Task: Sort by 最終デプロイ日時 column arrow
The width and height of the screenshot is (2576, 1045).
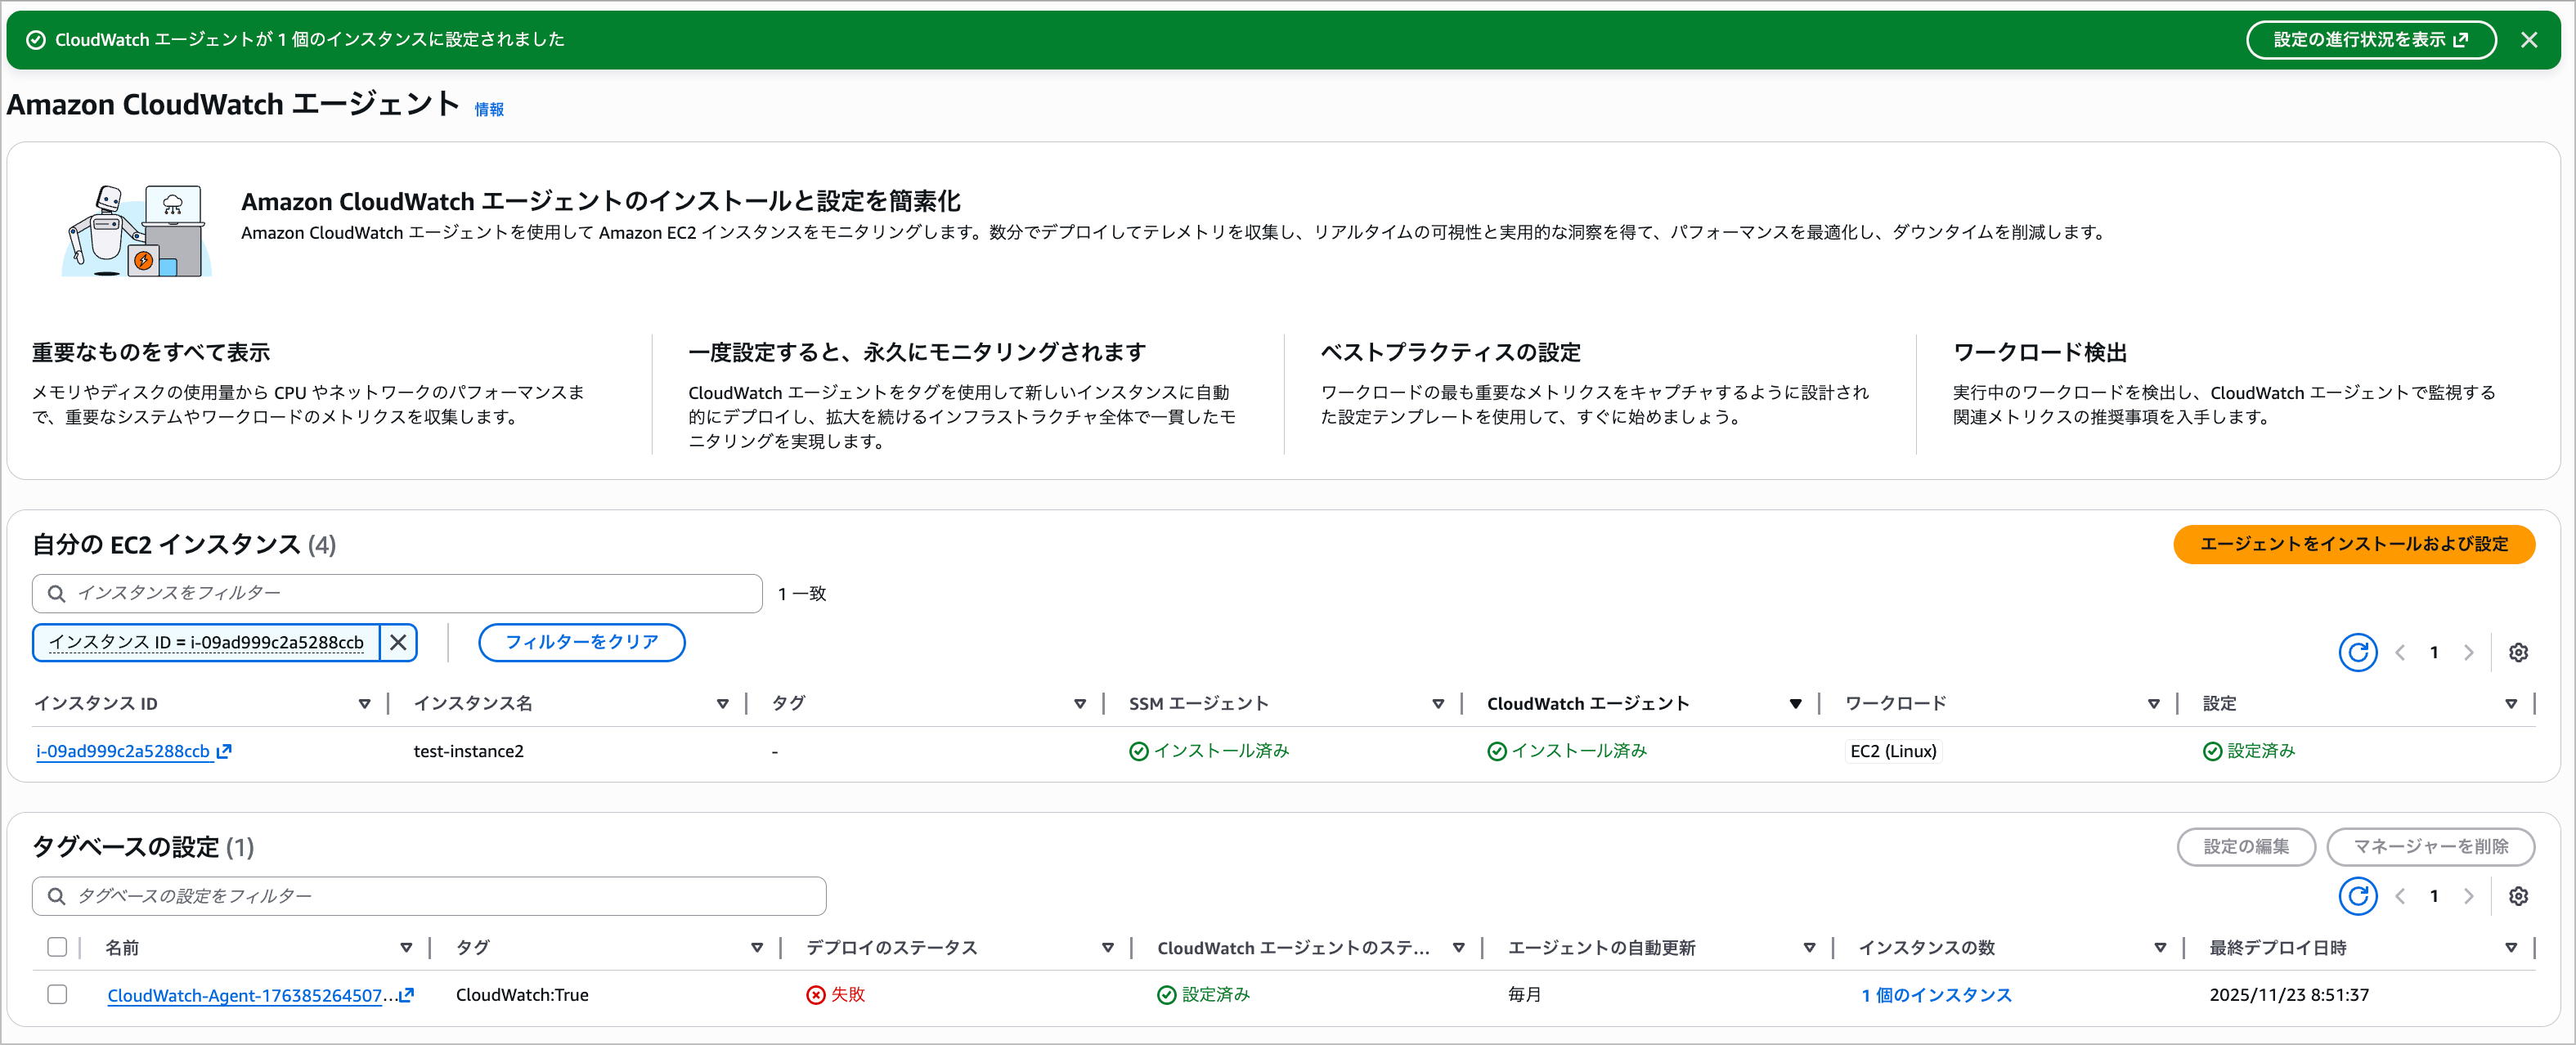Action: (x=2510, y=948)
